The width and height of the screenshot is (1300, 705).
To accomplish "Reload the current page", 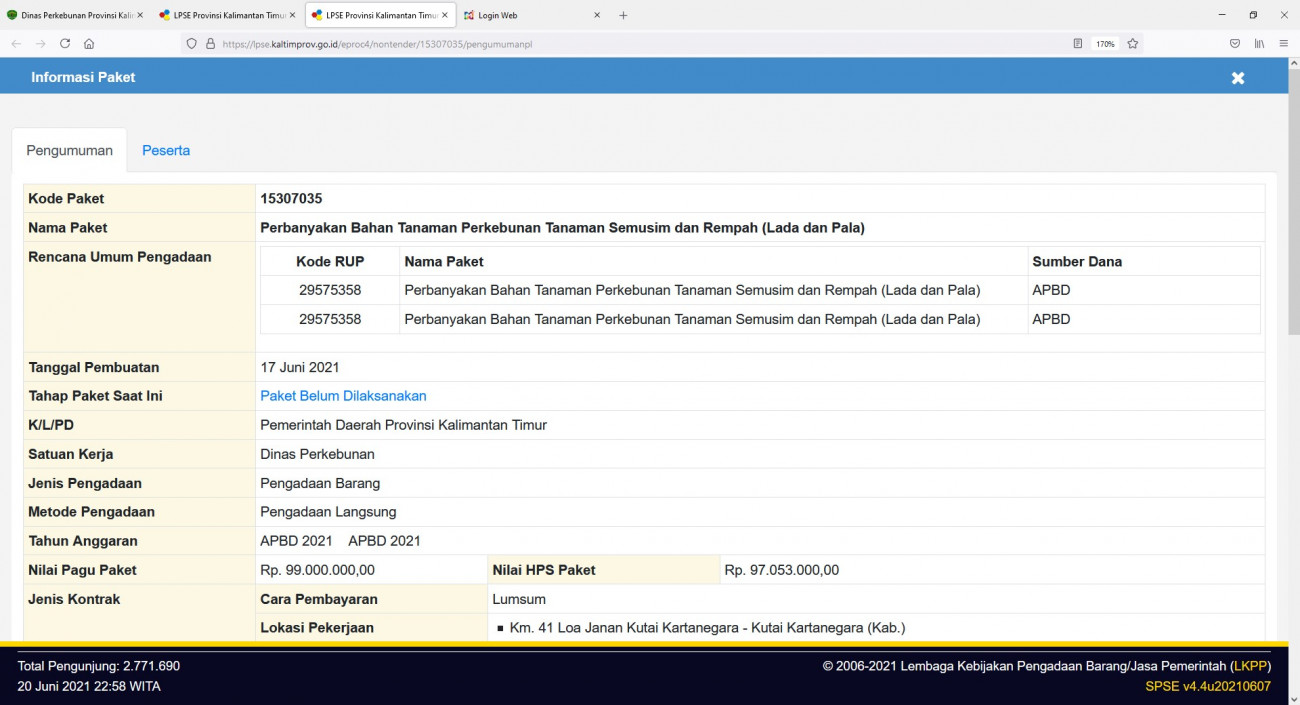I will pos(64,43).
